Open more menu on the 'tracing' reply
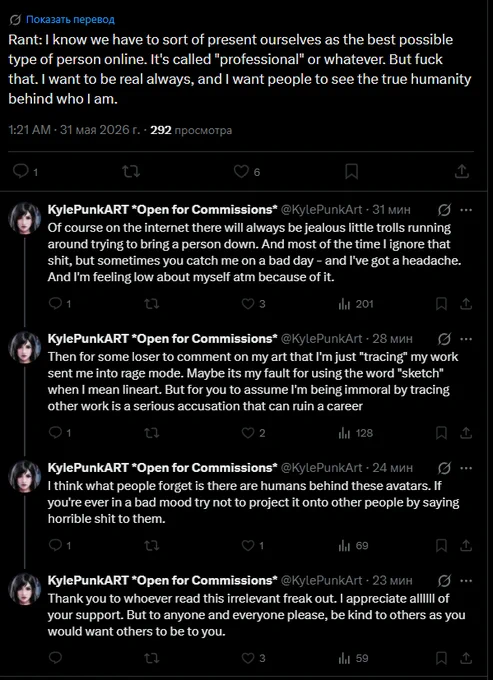The width and height of the screenshot is (493, 680). point(466,338)
